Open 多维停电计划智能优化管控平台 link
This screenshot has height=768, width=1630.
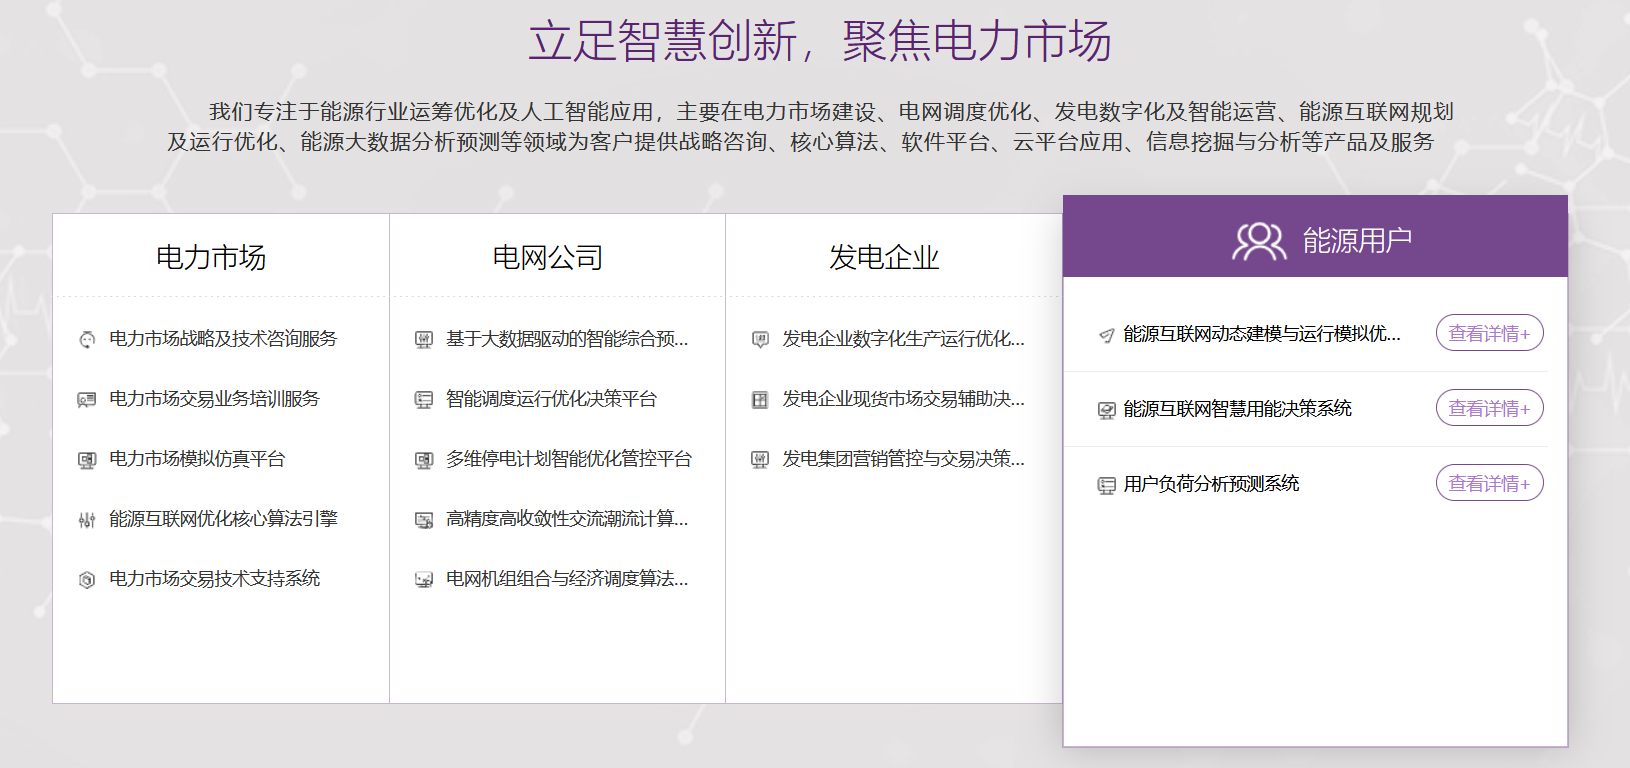[x=569, y=459]
